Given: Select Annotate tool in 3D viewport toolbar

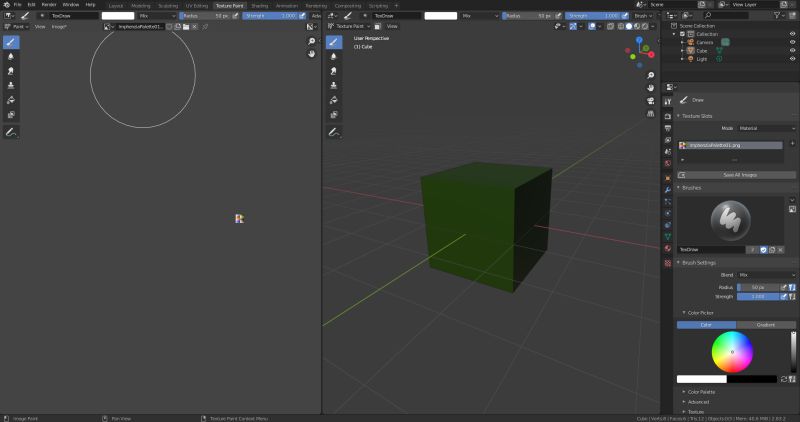Looking at the screenshot, I should coord(334,132).
